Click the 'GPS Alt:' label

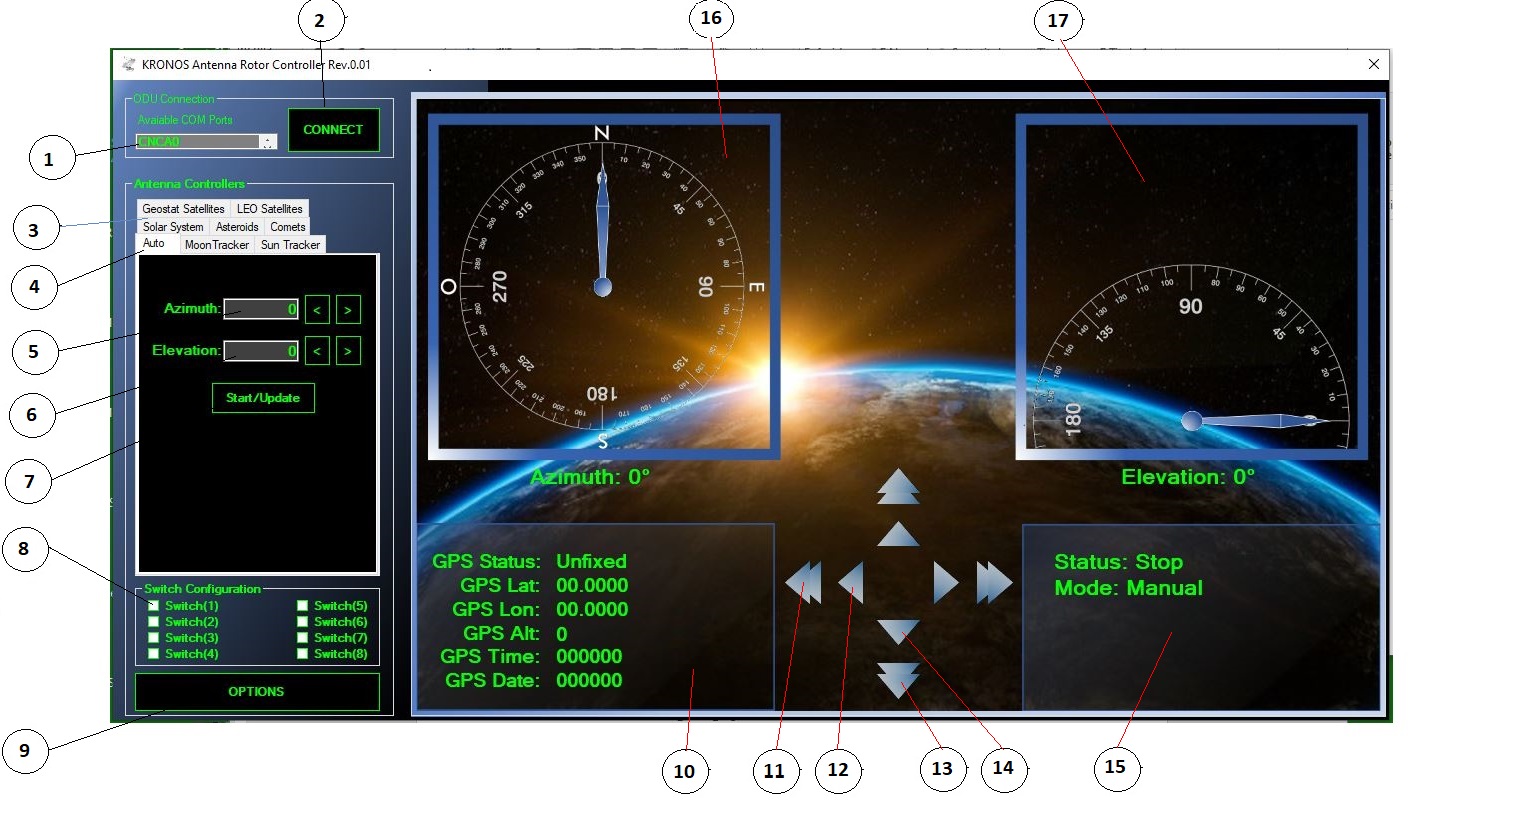coord(502,634)
